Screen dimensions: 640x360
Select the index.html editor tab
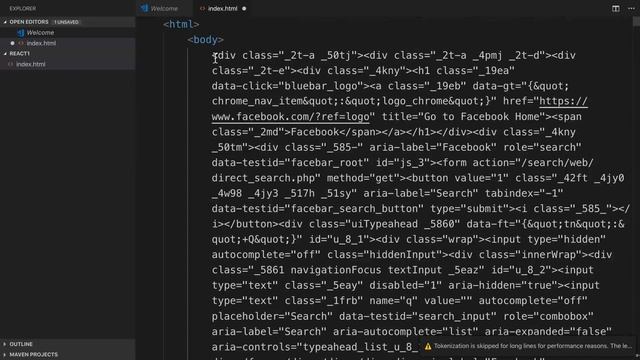click(222, 9)
